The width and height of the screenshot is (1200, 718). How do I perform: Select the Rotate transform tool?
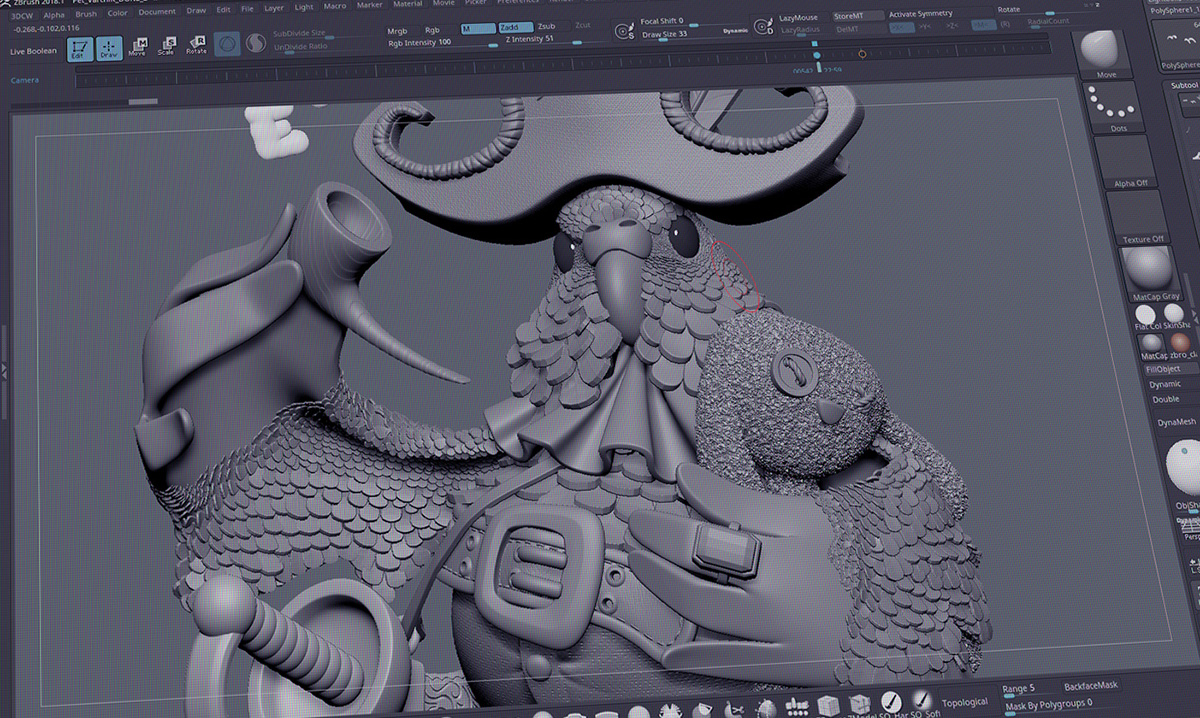pyautogui.click(x=196, y=44)
